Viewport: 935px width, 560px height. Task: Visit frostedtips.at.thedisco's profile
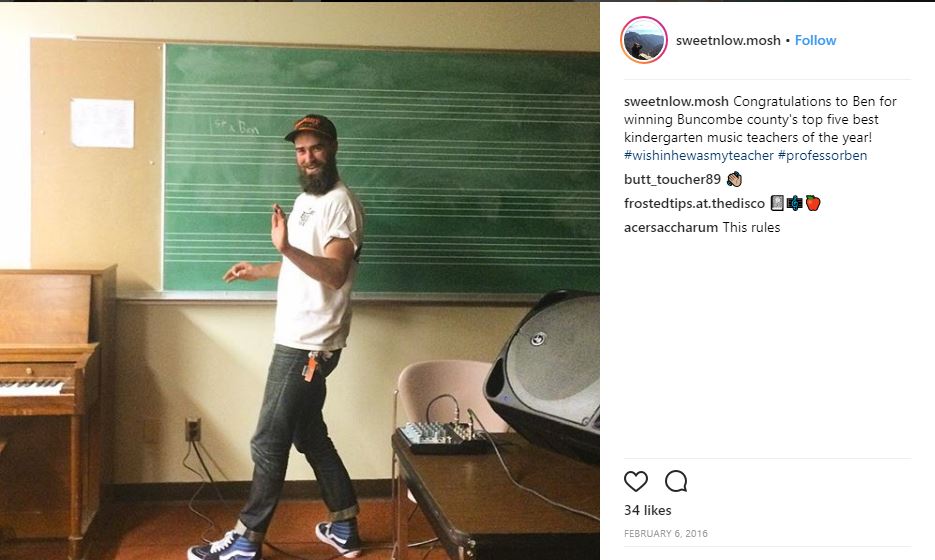[694, 203]
